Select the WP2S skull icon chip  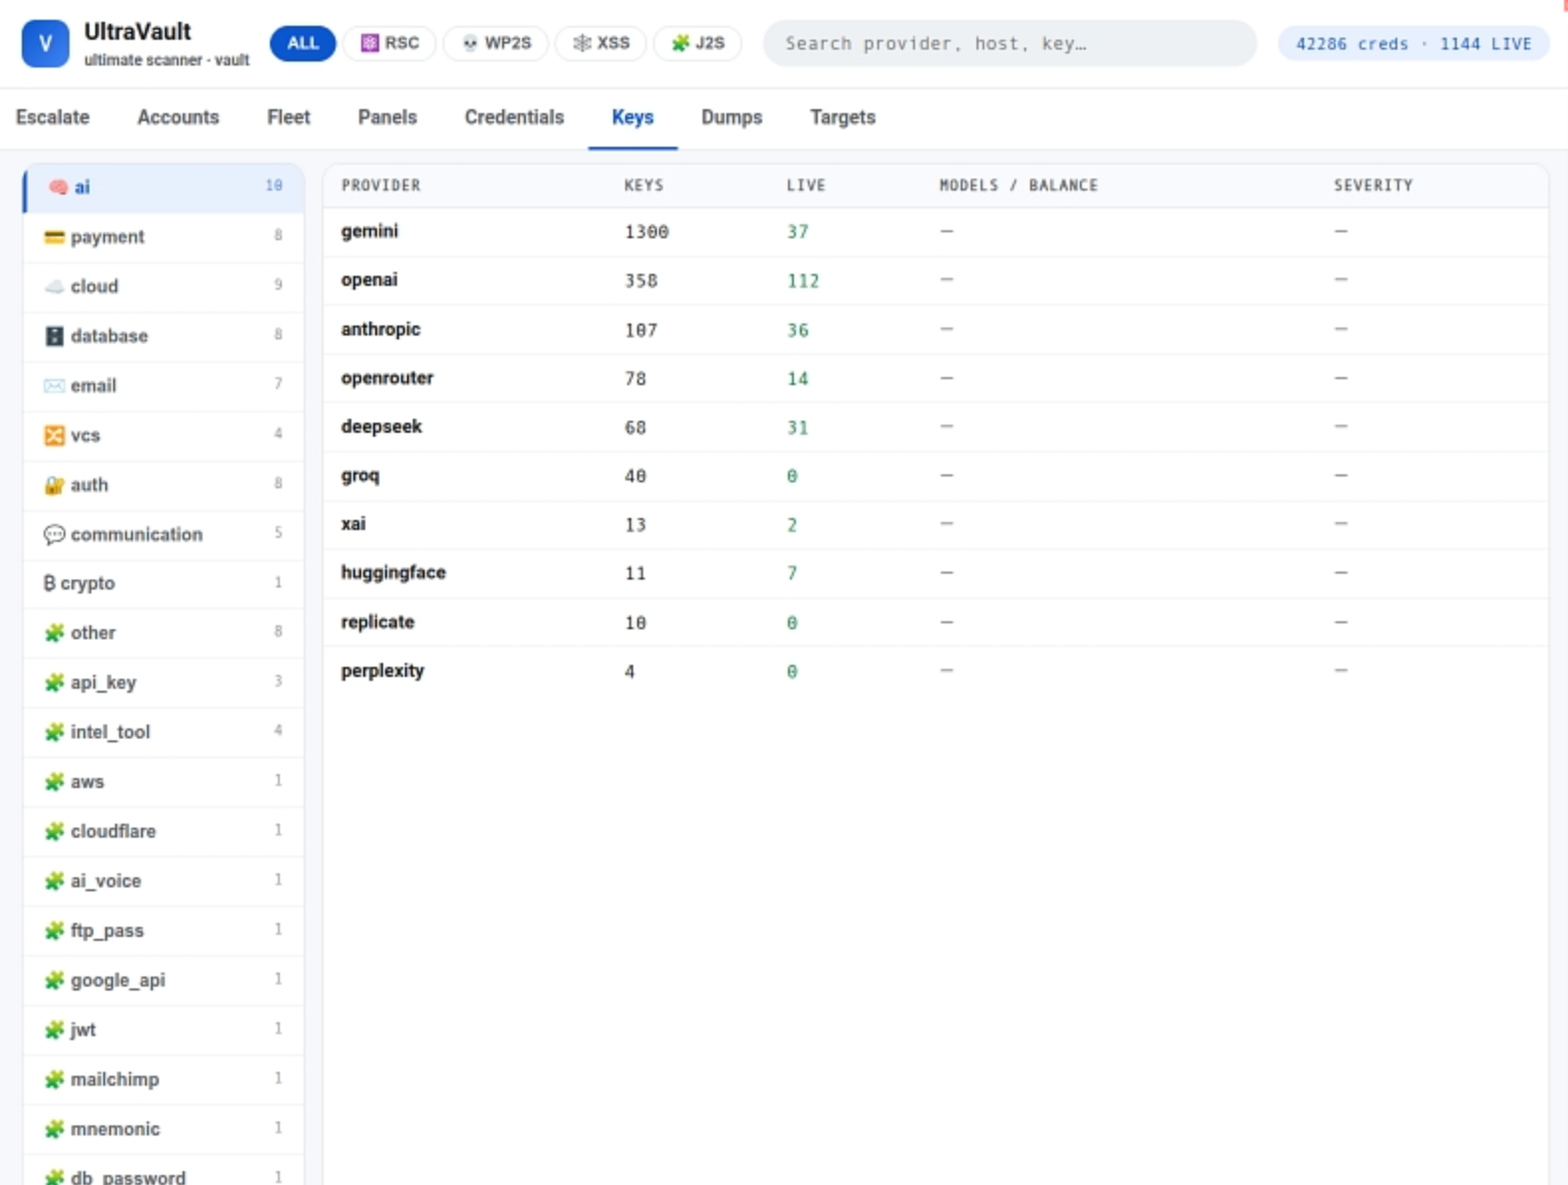(x=469, y=43)
